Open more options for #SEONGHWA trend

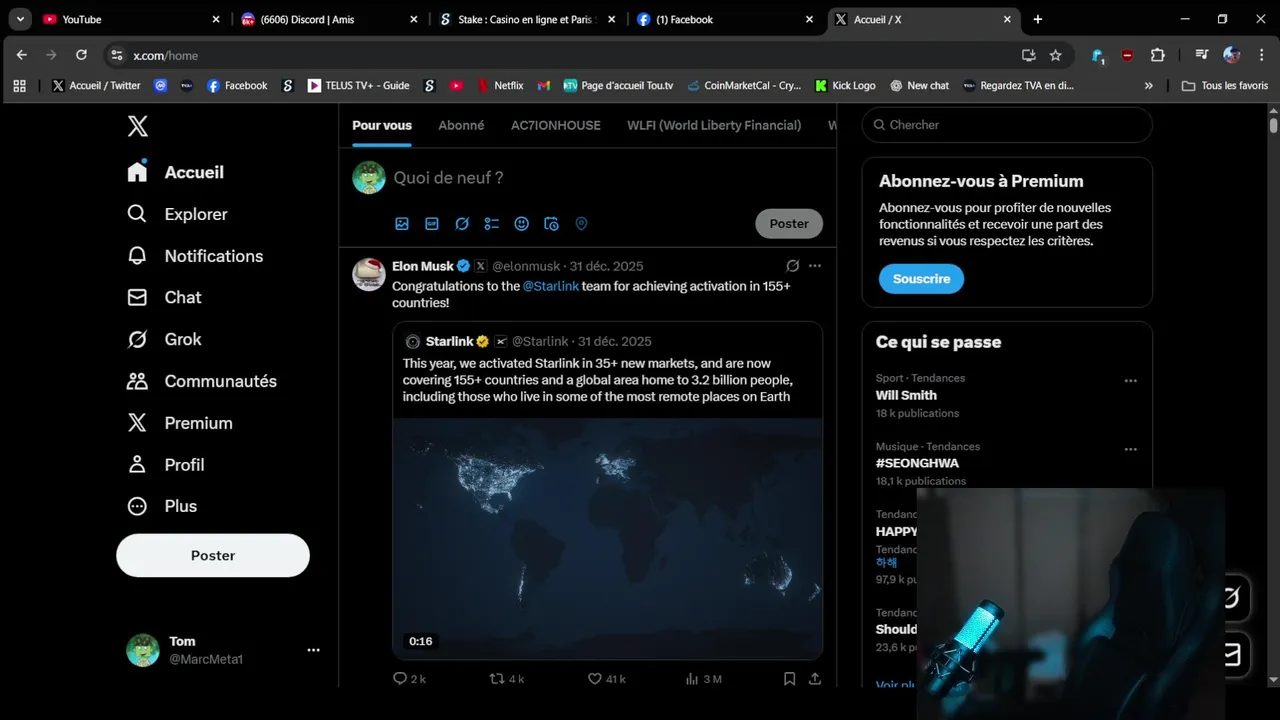point(1131,450)
